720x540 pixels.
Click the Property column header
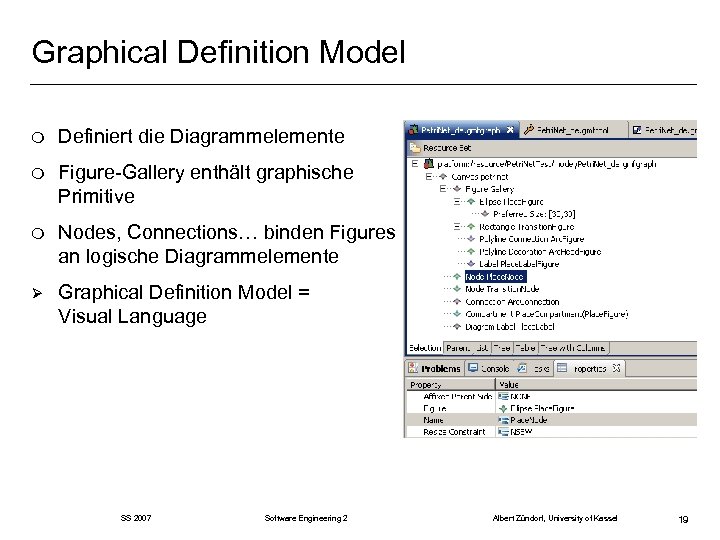[450, 384]
